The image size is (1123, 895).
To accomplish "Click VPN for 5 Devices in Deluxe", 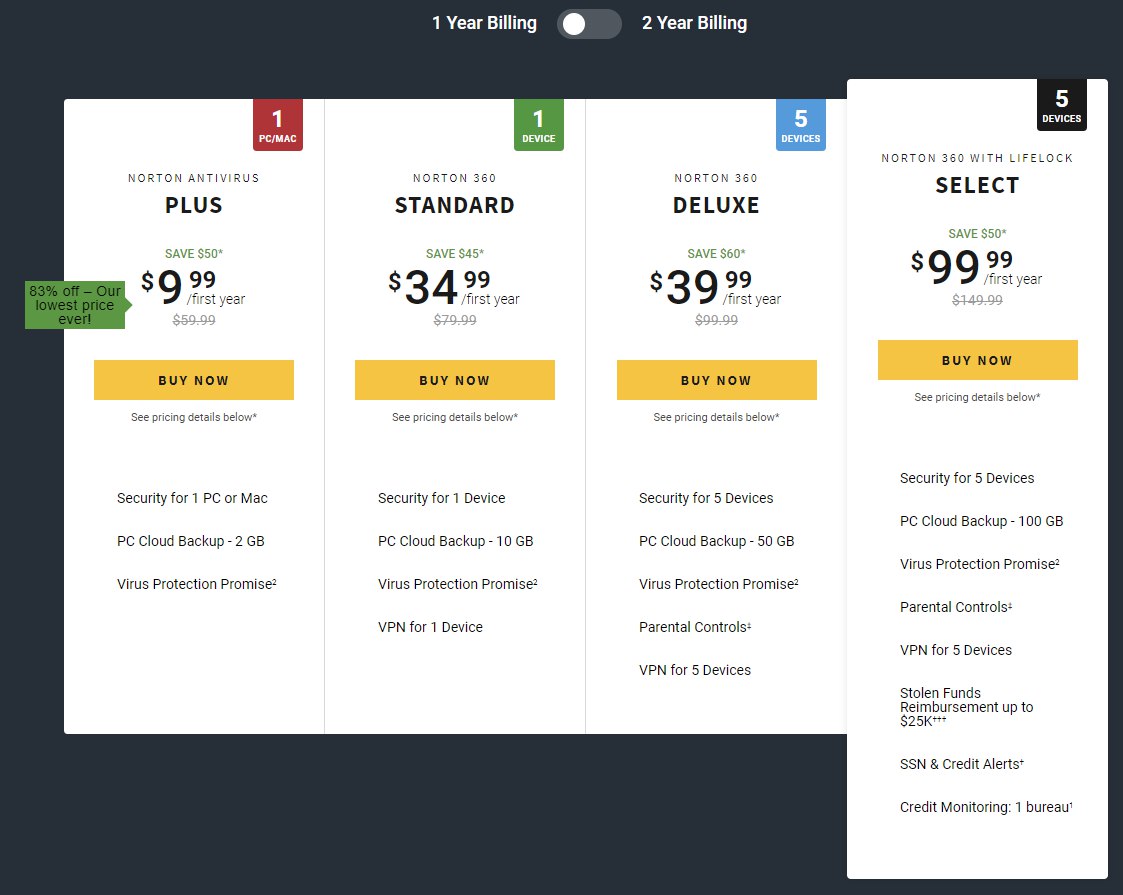I will coord(695,670).
